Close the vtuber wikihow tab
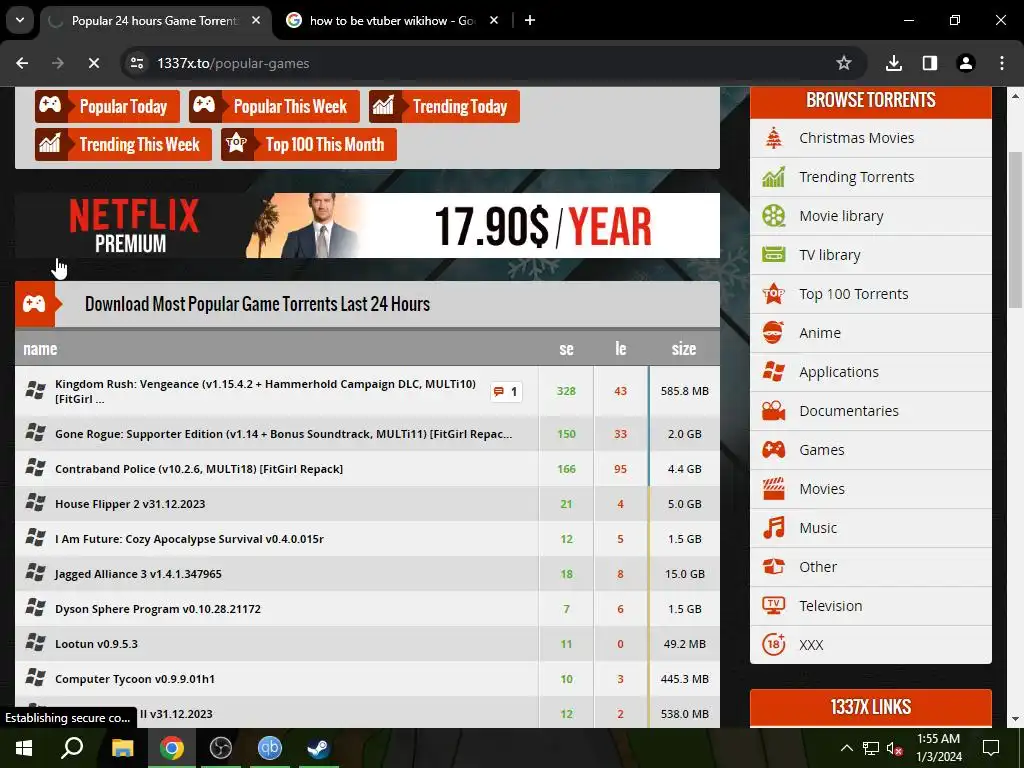 click(x=494, y=21)
